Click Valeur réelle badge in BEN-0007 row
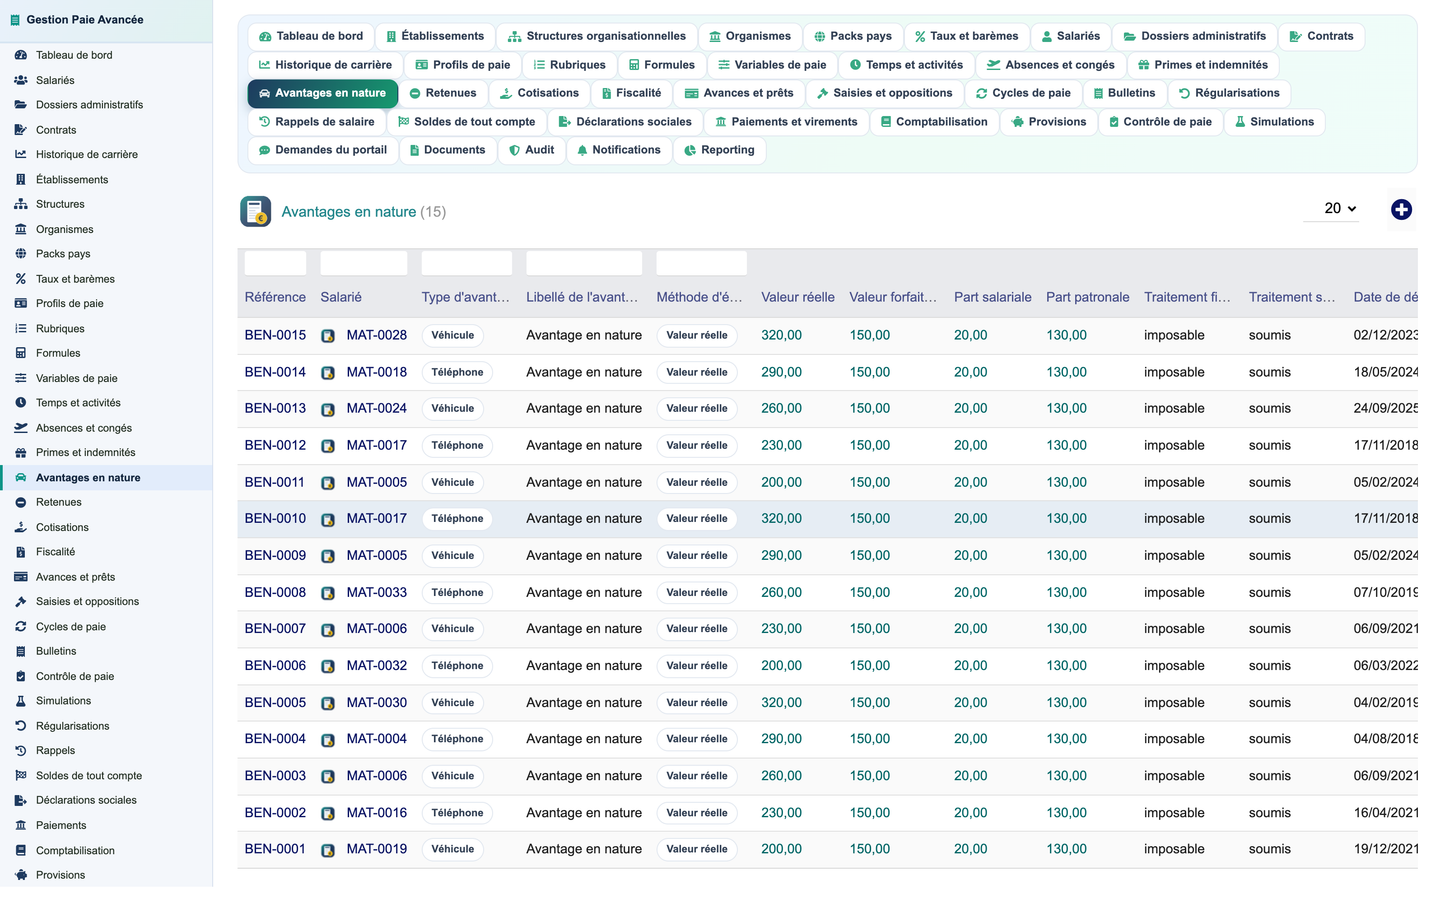This screenshot has width=1445, height=903. [x=697, y=629]
